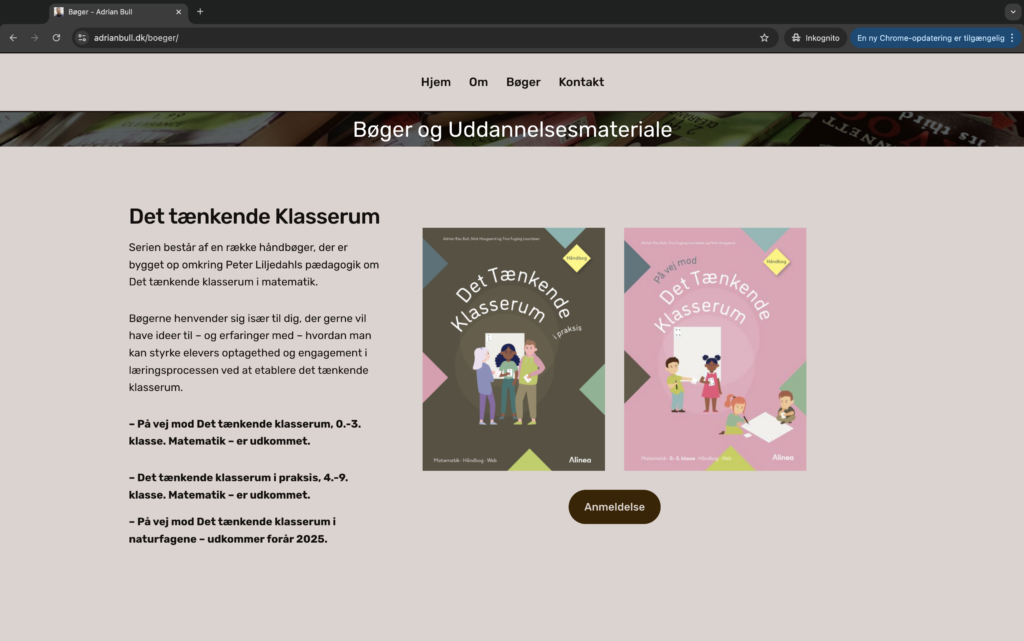Screen dimensions: 1024x641
Task: Click the Anmeldelse button
Action: (615, 507)
